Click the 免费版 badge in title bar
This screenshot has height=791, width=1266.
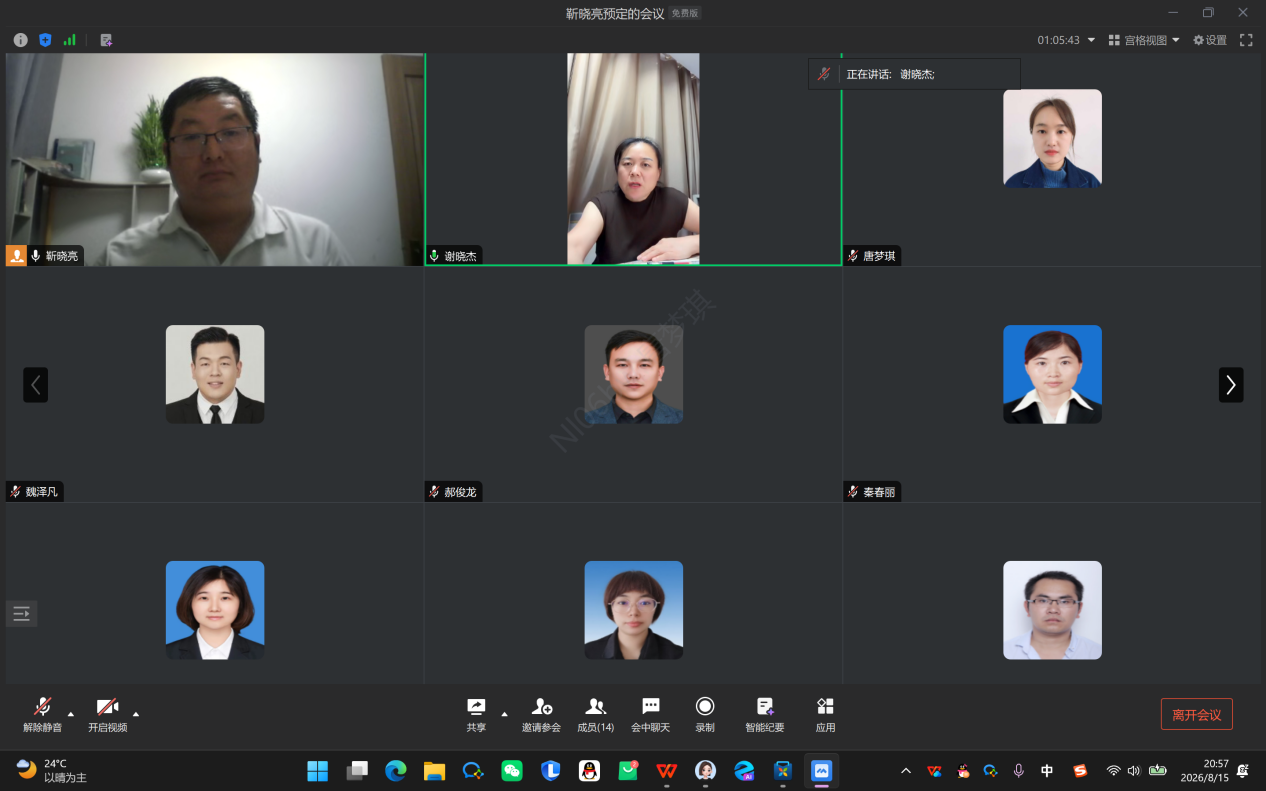(x=685, y=13)
